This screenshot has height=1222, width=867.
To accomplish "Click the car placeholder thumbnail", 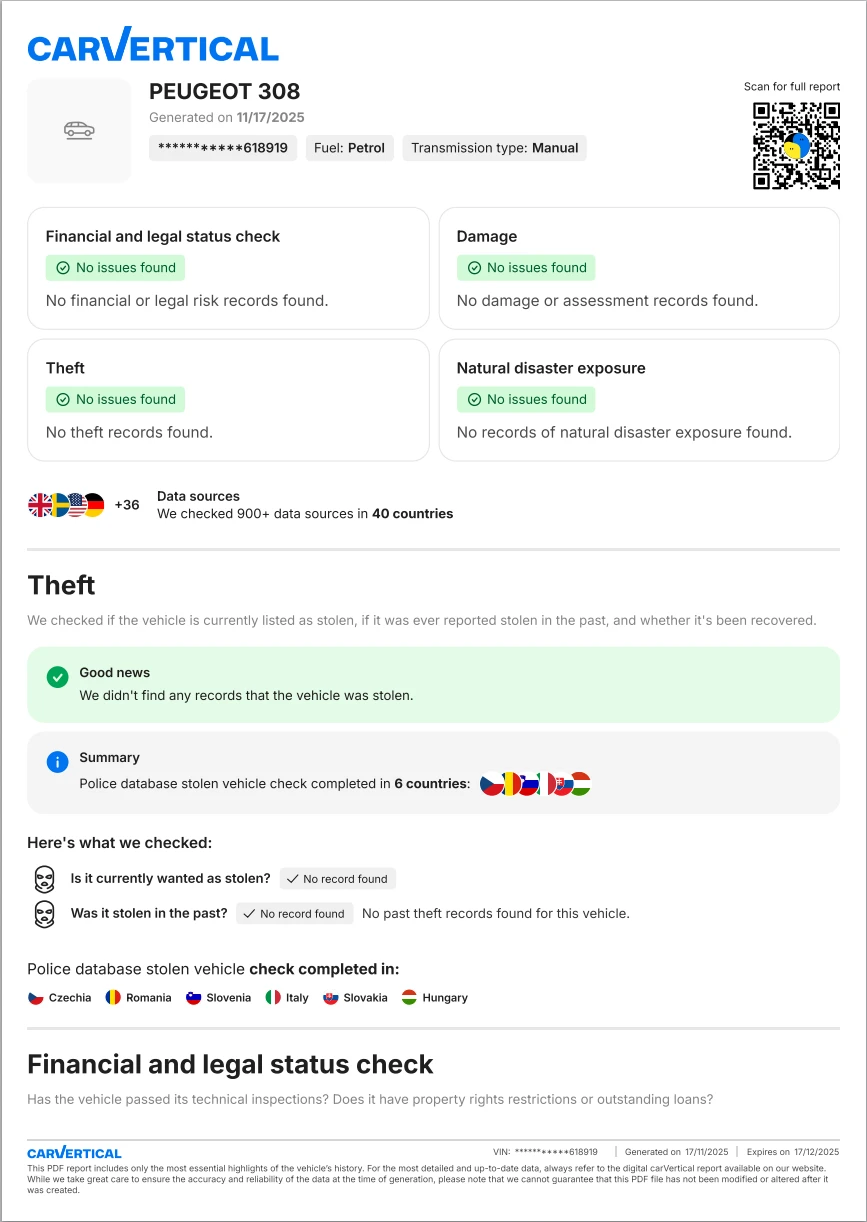I will click(79, 130).
